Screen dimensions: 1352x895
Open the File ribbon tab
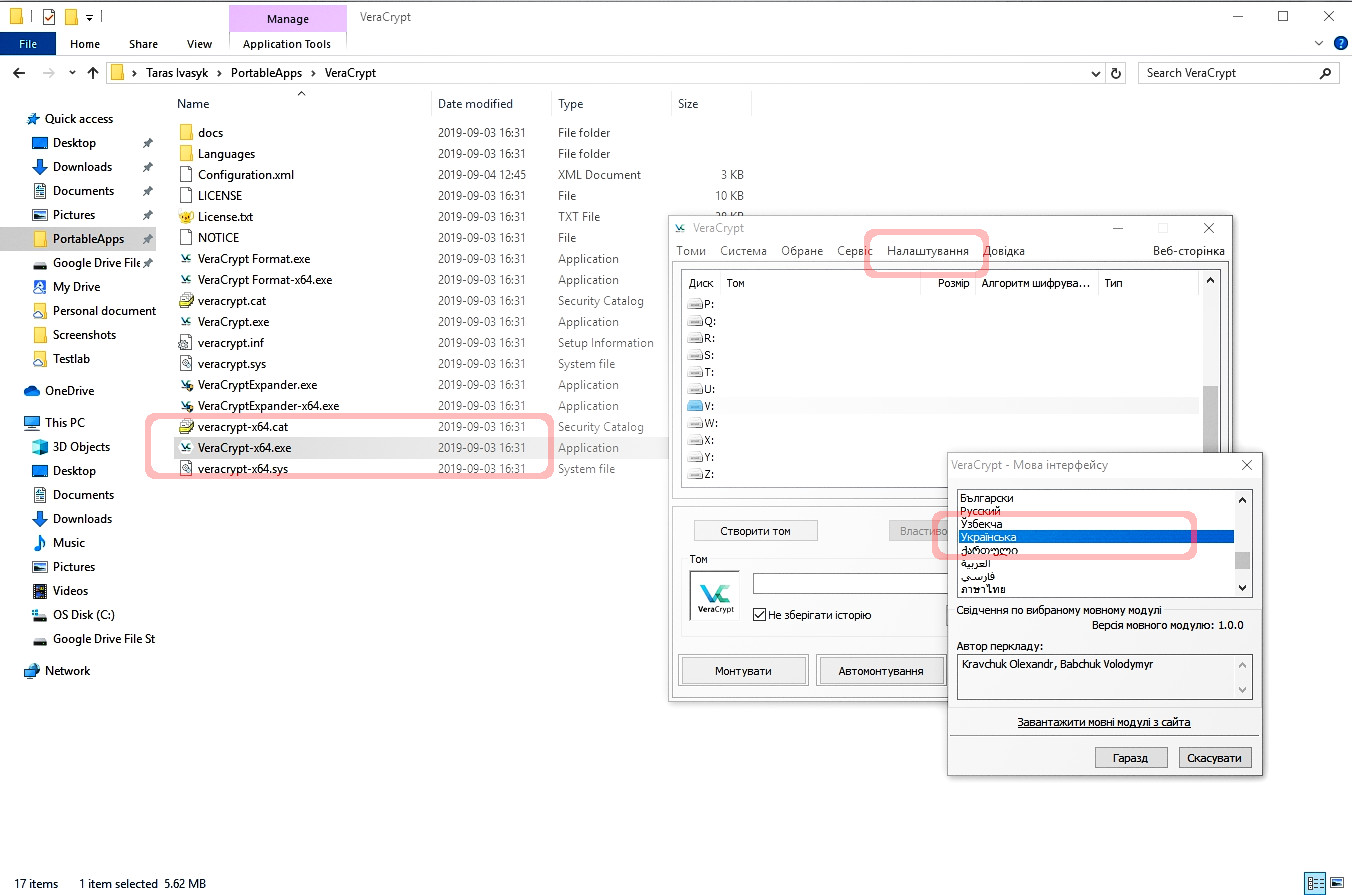[28, 43]
